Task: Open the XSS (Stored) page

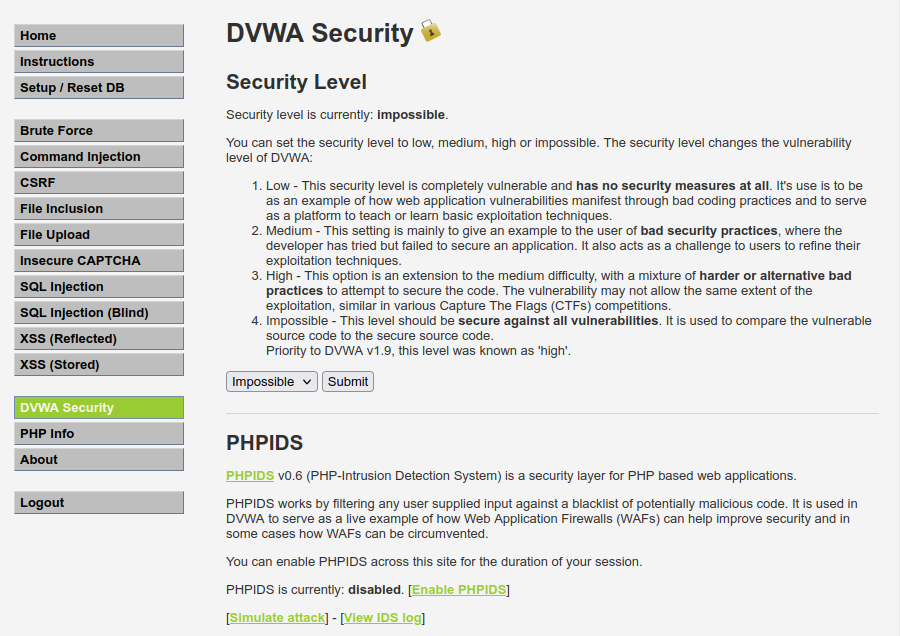Action: pyautogui.click(x=99, y=364)
